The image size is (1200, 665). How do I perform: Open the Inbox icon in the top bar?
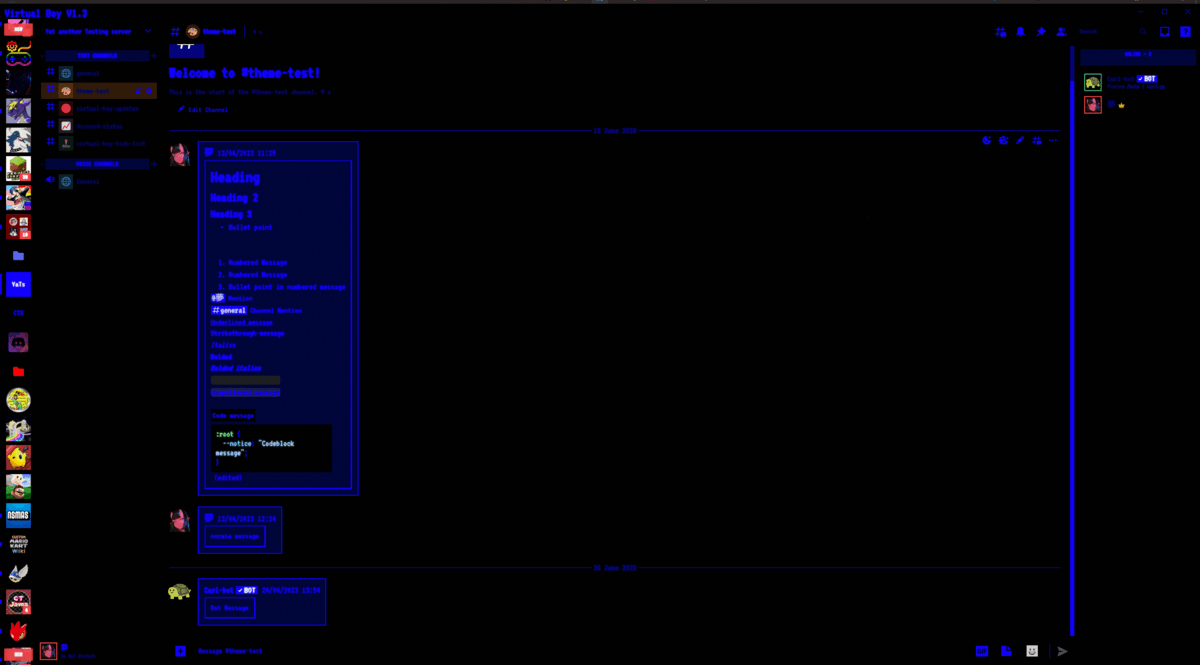[x=1165, y=32]
